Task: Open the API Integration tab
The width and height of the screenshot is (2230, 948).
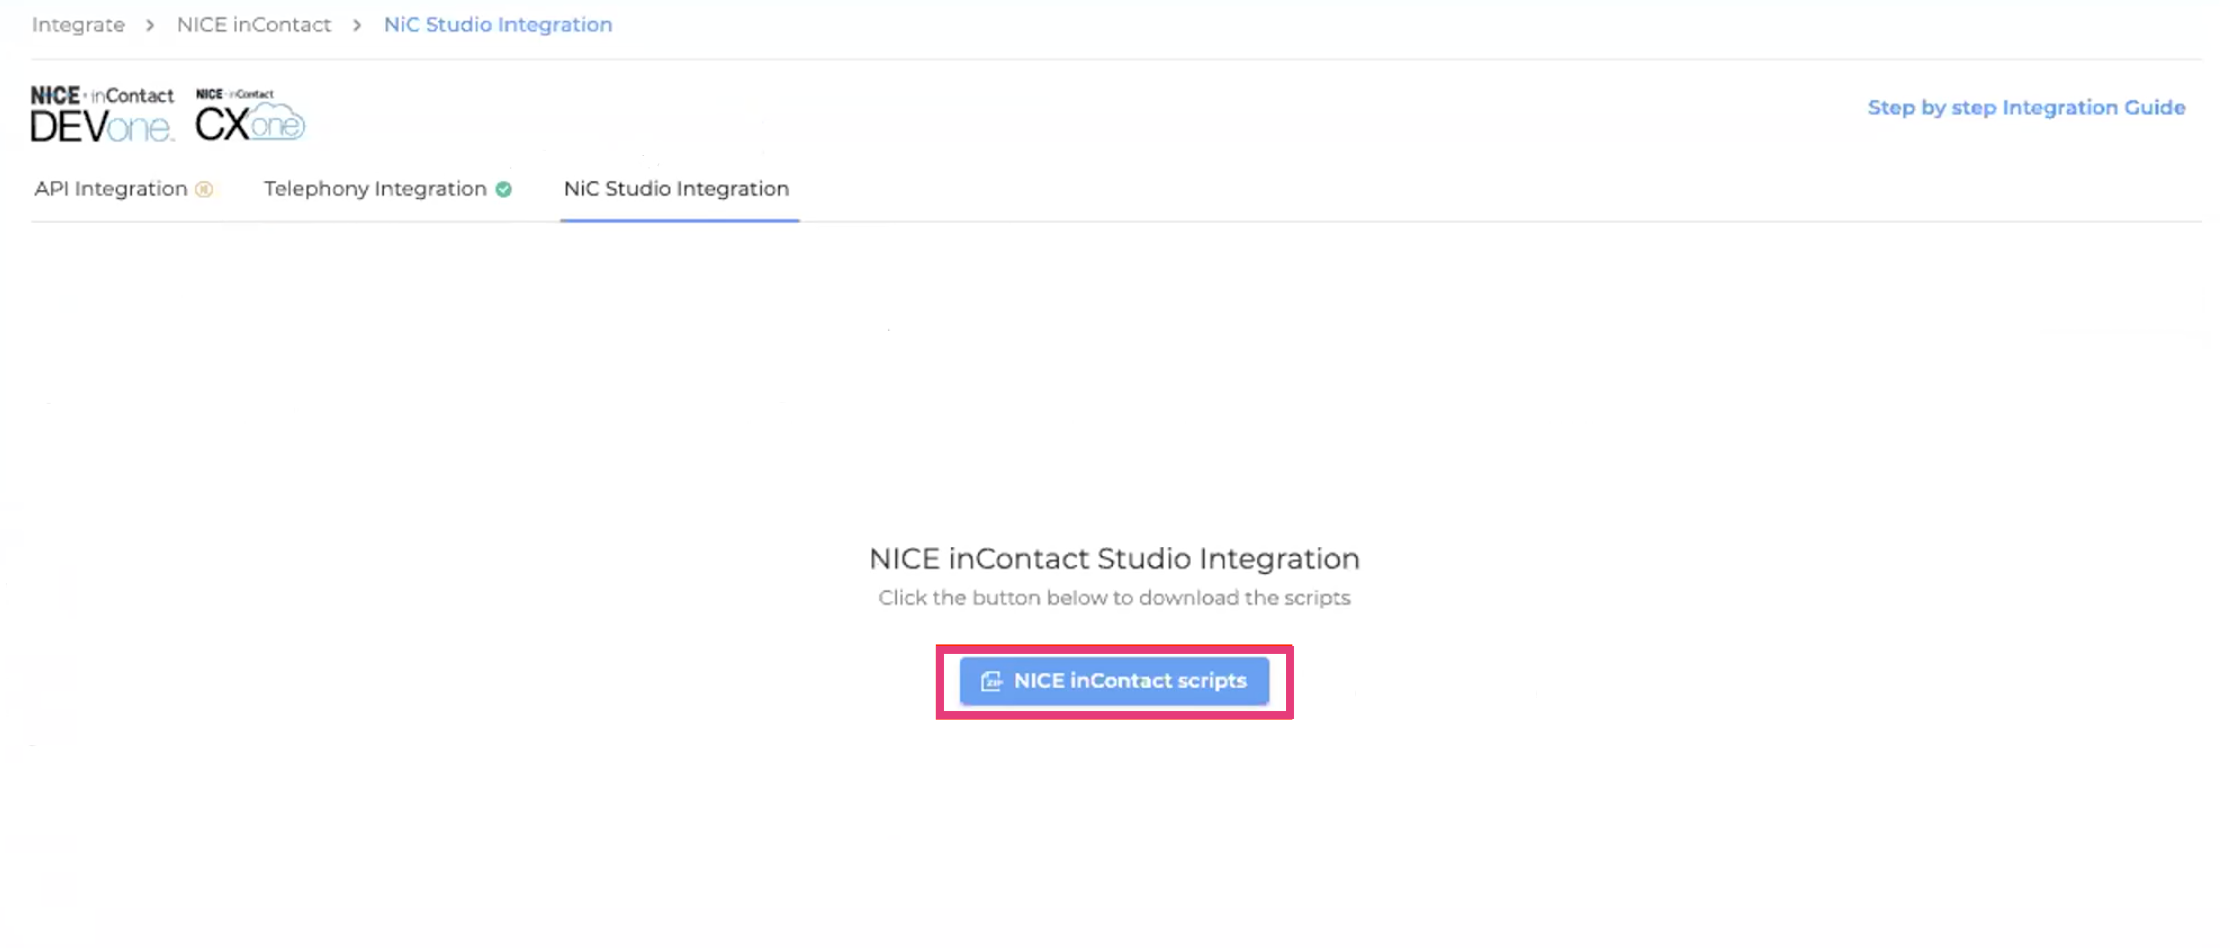Action: [111, 189]
